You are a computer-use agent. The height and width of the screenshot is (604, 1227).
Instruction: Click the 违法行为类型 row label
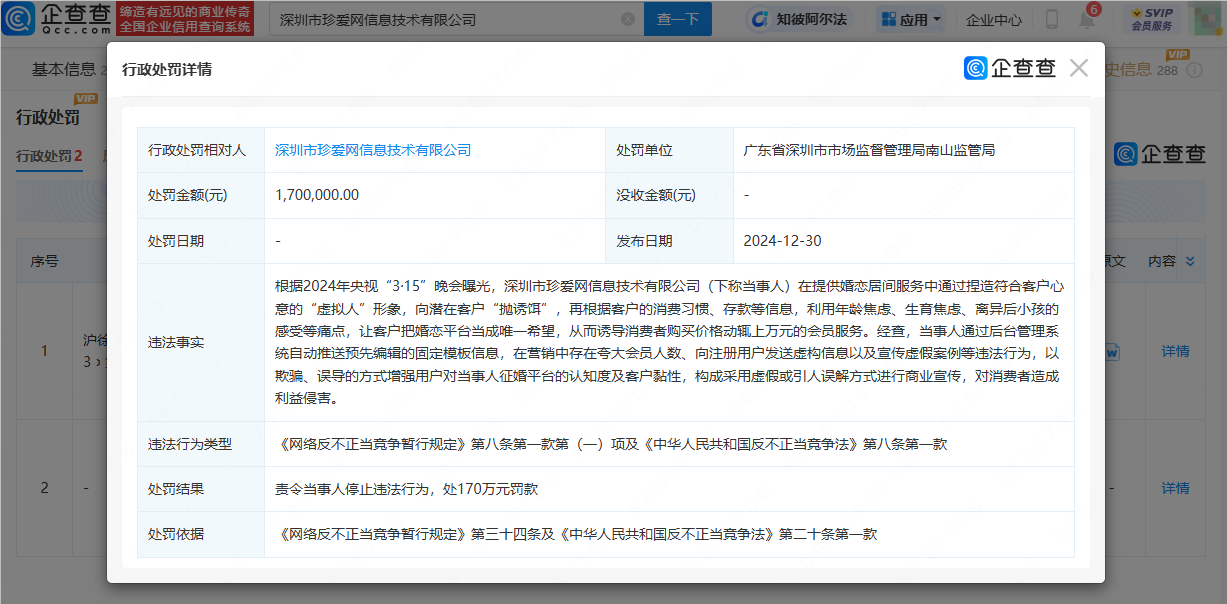(x=190, y=443)
